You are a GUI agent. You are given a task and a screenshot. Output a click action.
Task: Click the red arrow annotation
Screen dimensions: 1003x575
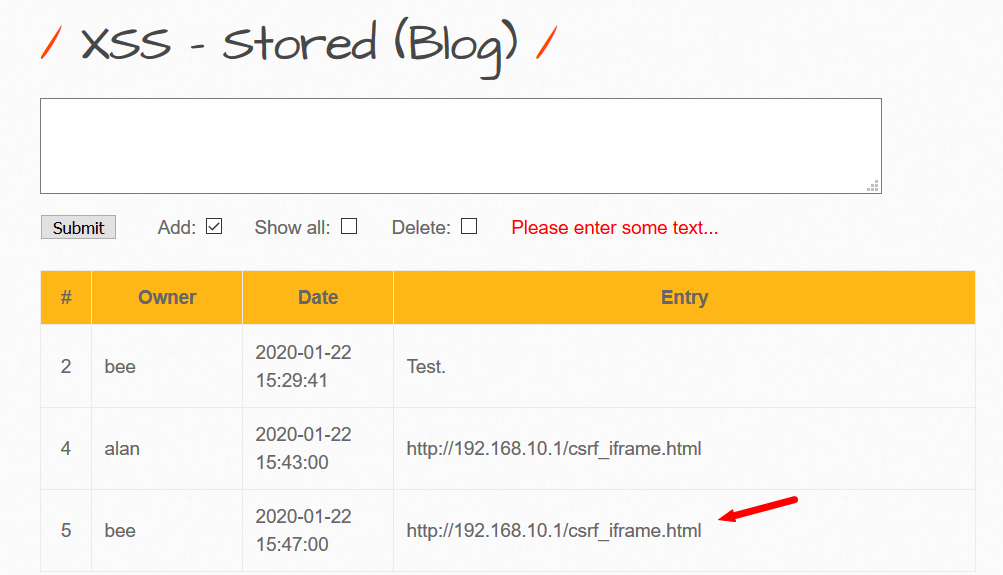759,509
